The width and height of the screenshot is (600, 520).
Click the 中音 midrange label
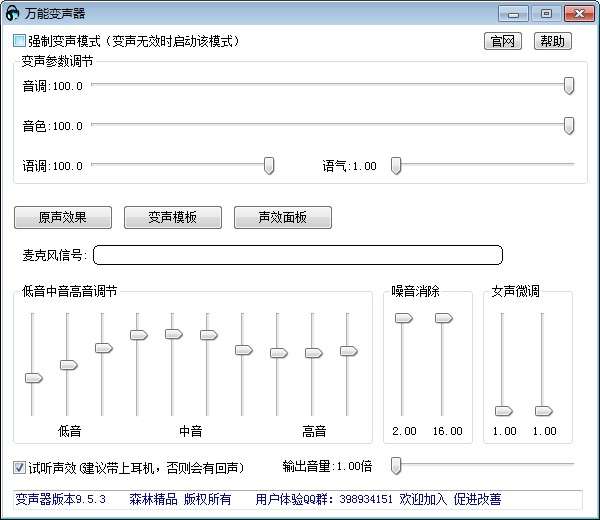(191, 431)
